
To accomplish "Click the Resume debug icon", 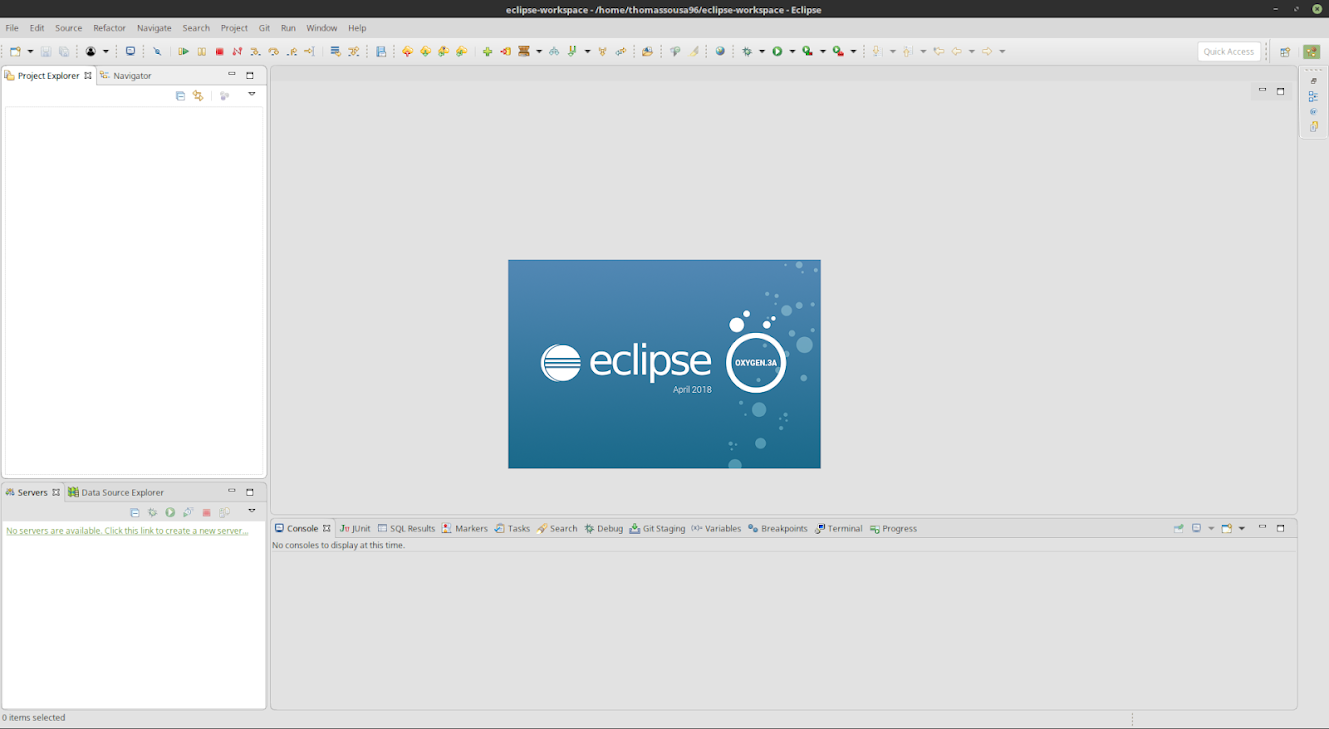I will [183, 51].
